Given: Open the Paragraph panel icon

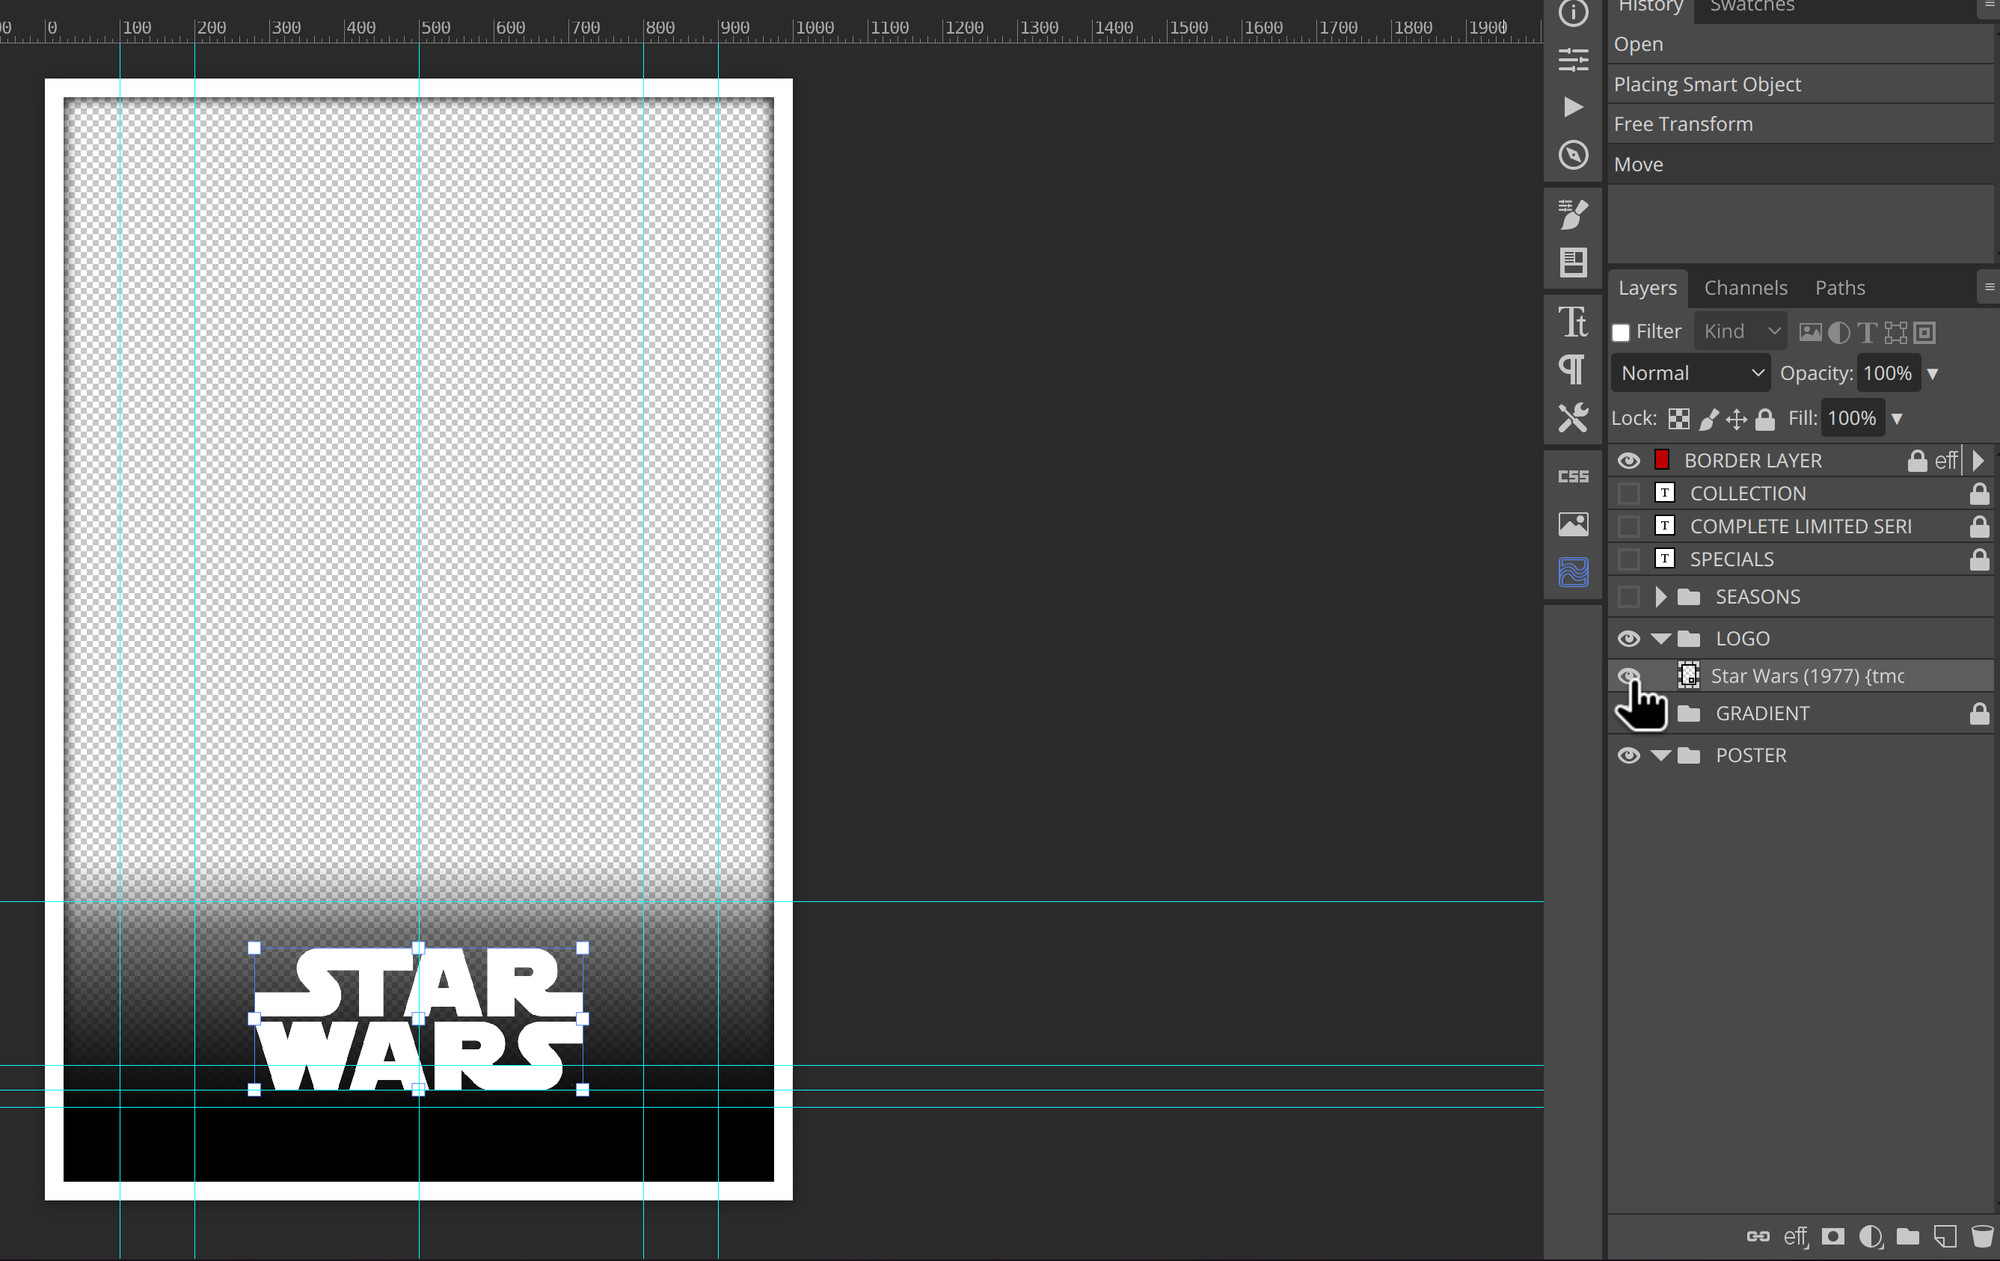Looking at the screenshot, I should tap(1573, 370).
